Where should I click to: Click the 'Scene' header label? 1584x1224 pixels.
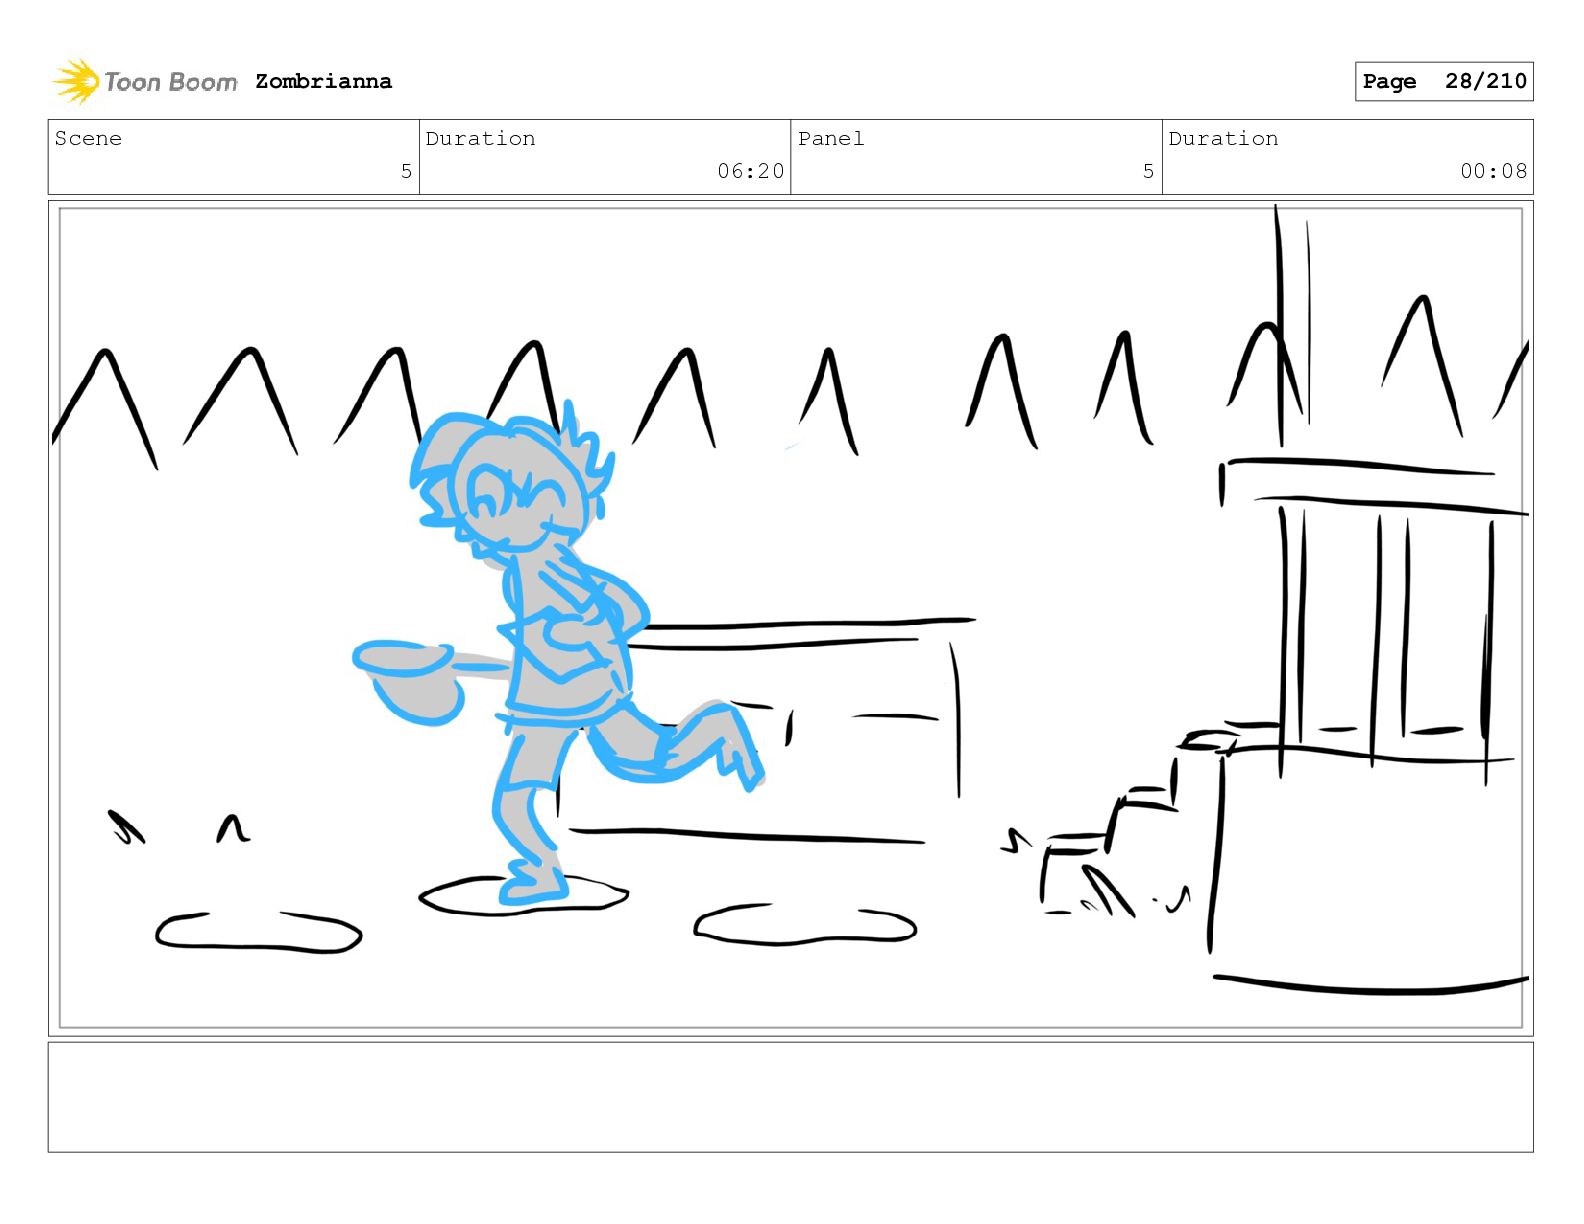[x=88, y=138]
